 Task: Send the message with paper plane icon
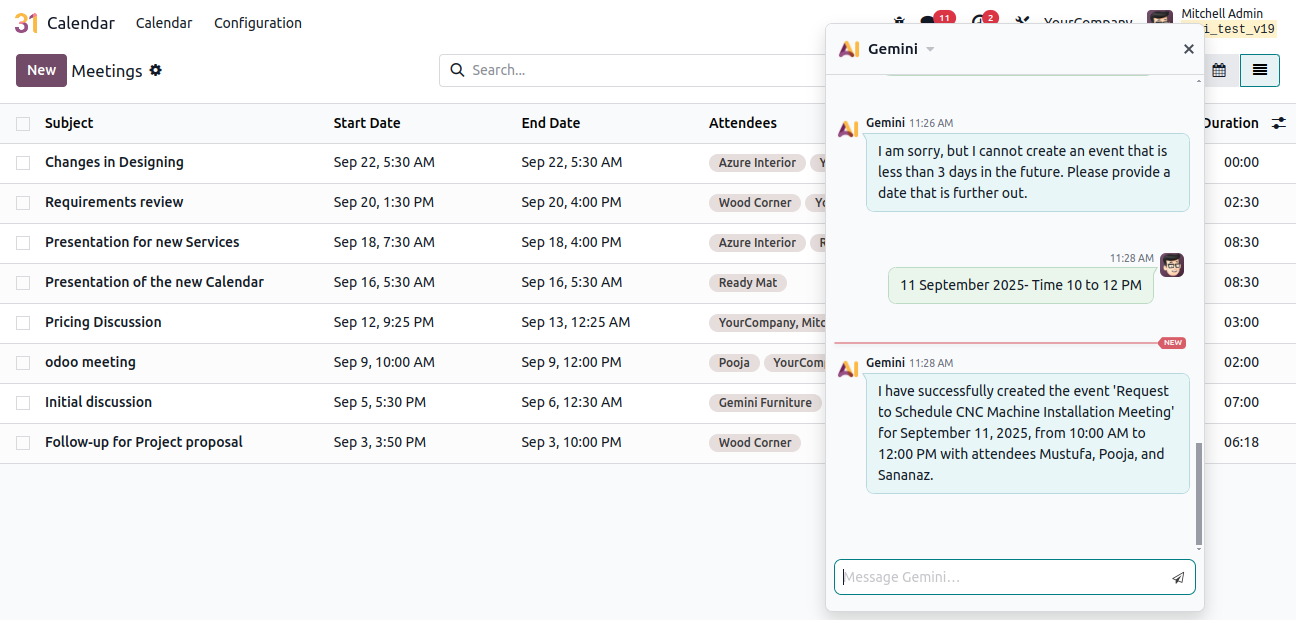[x=1178, y=577]
